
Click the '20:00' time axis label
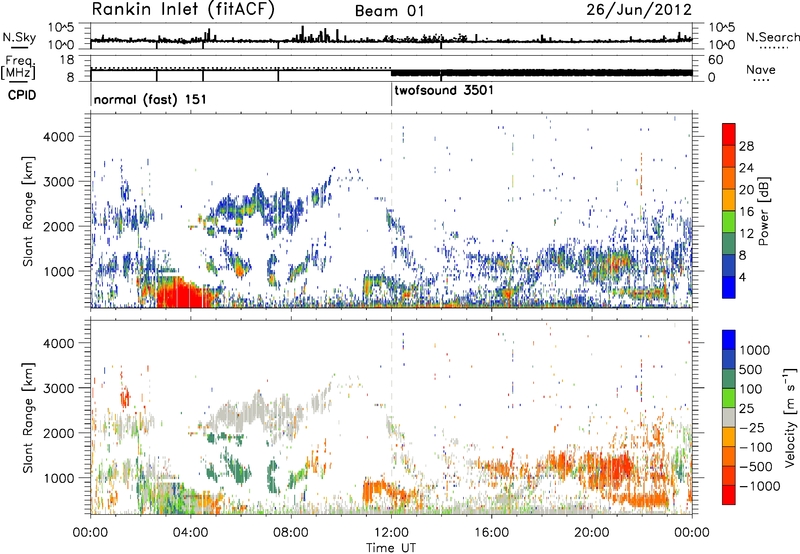coord(592,533)
